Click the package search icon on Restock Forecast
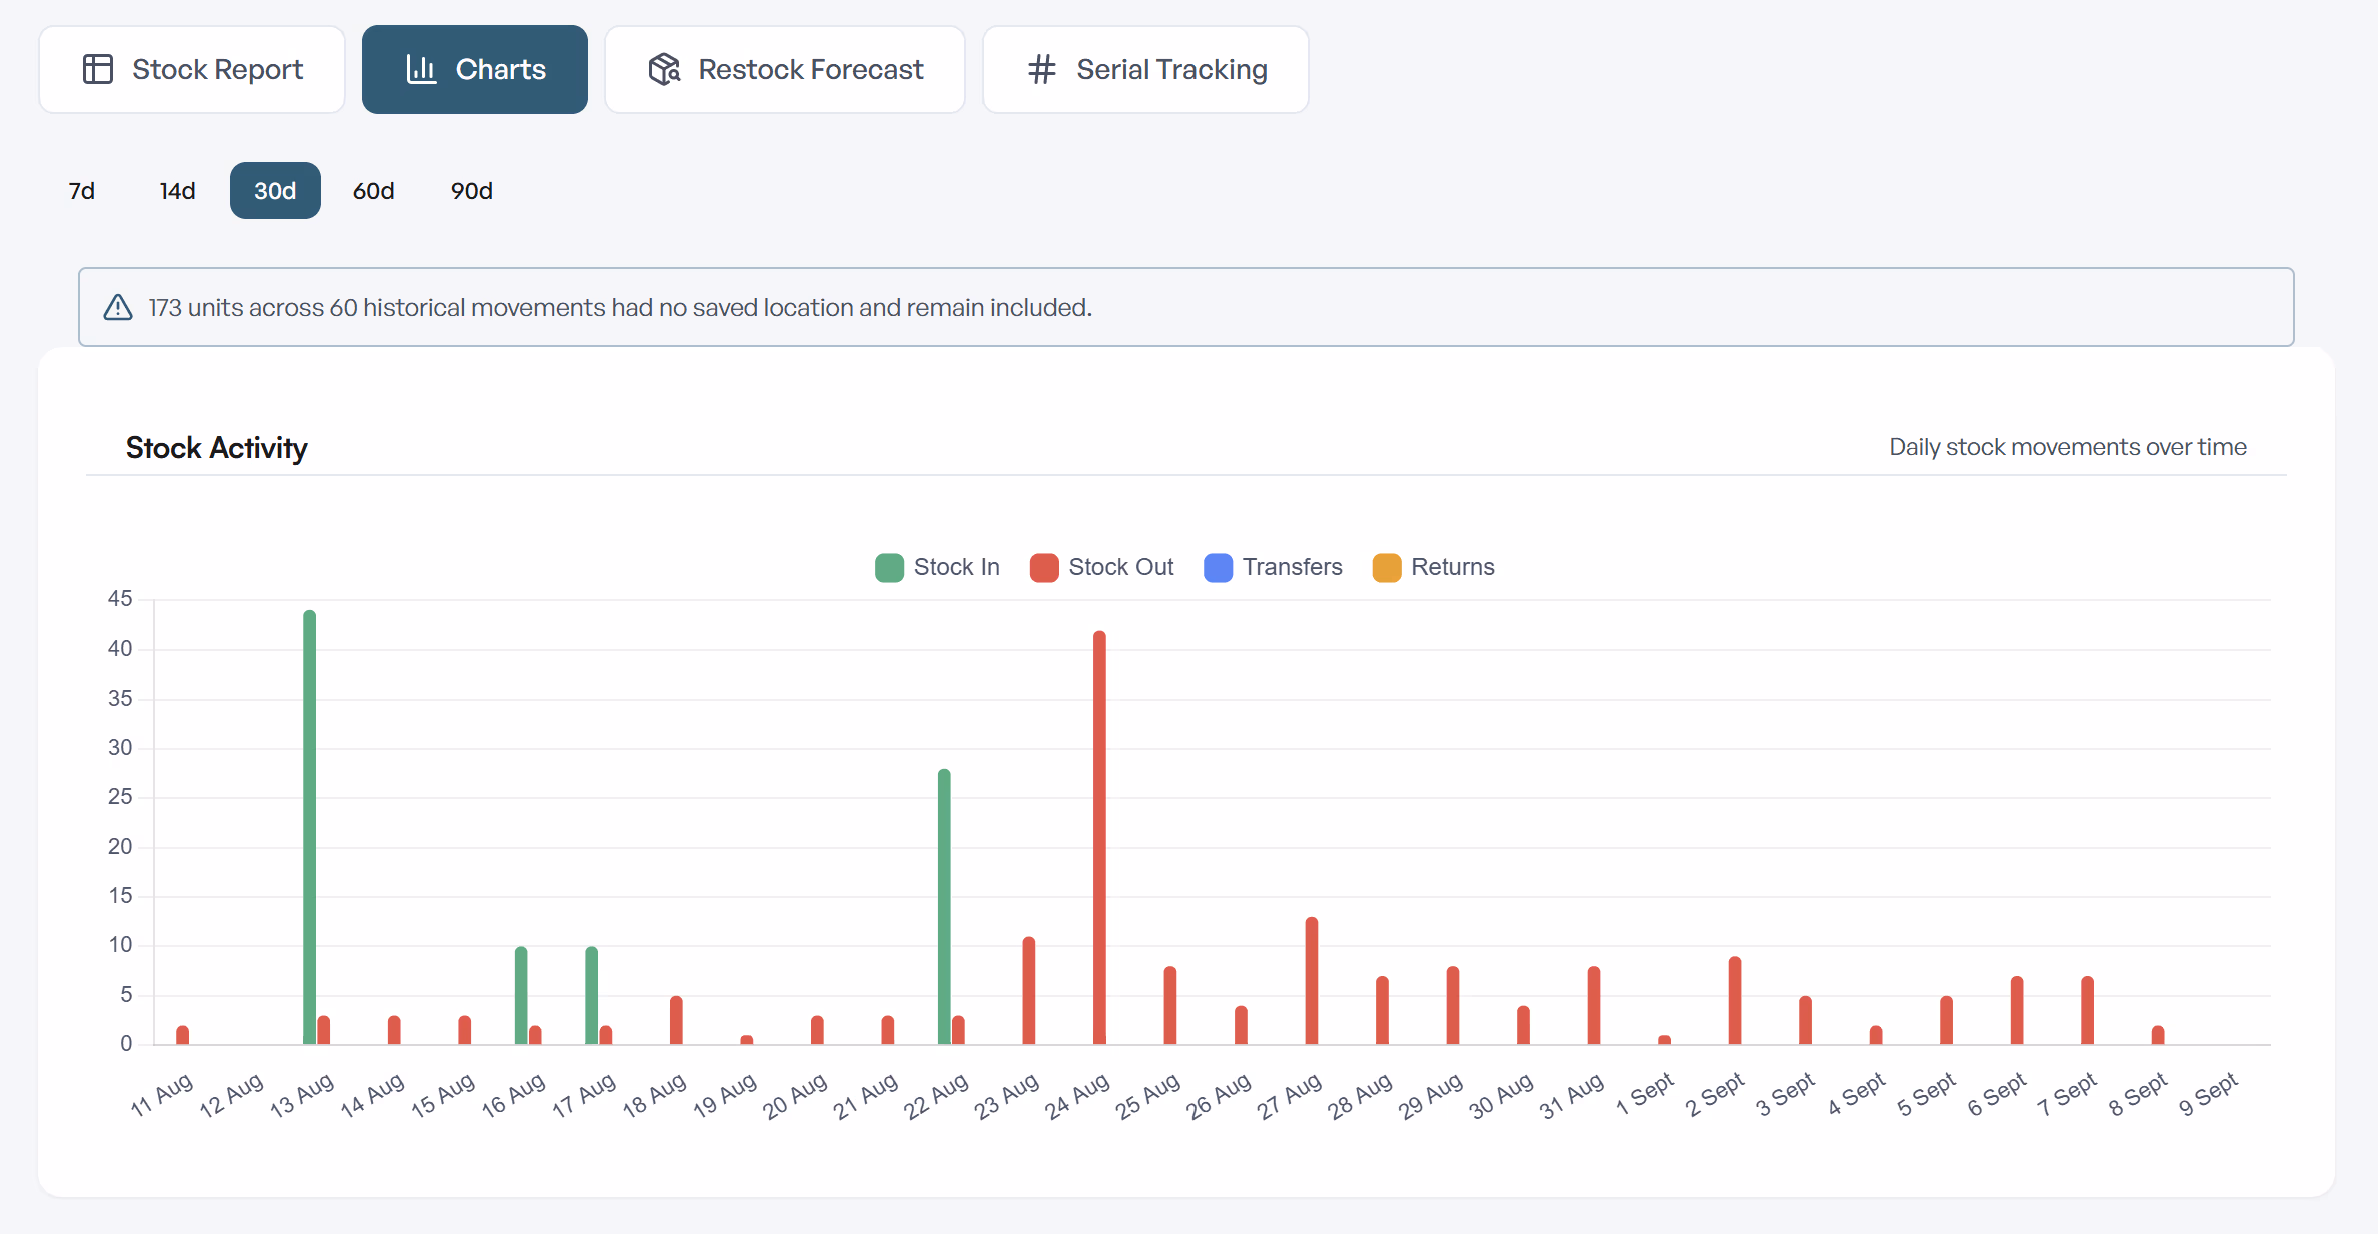2378x1234 pixels. click(x=664, y=69)
